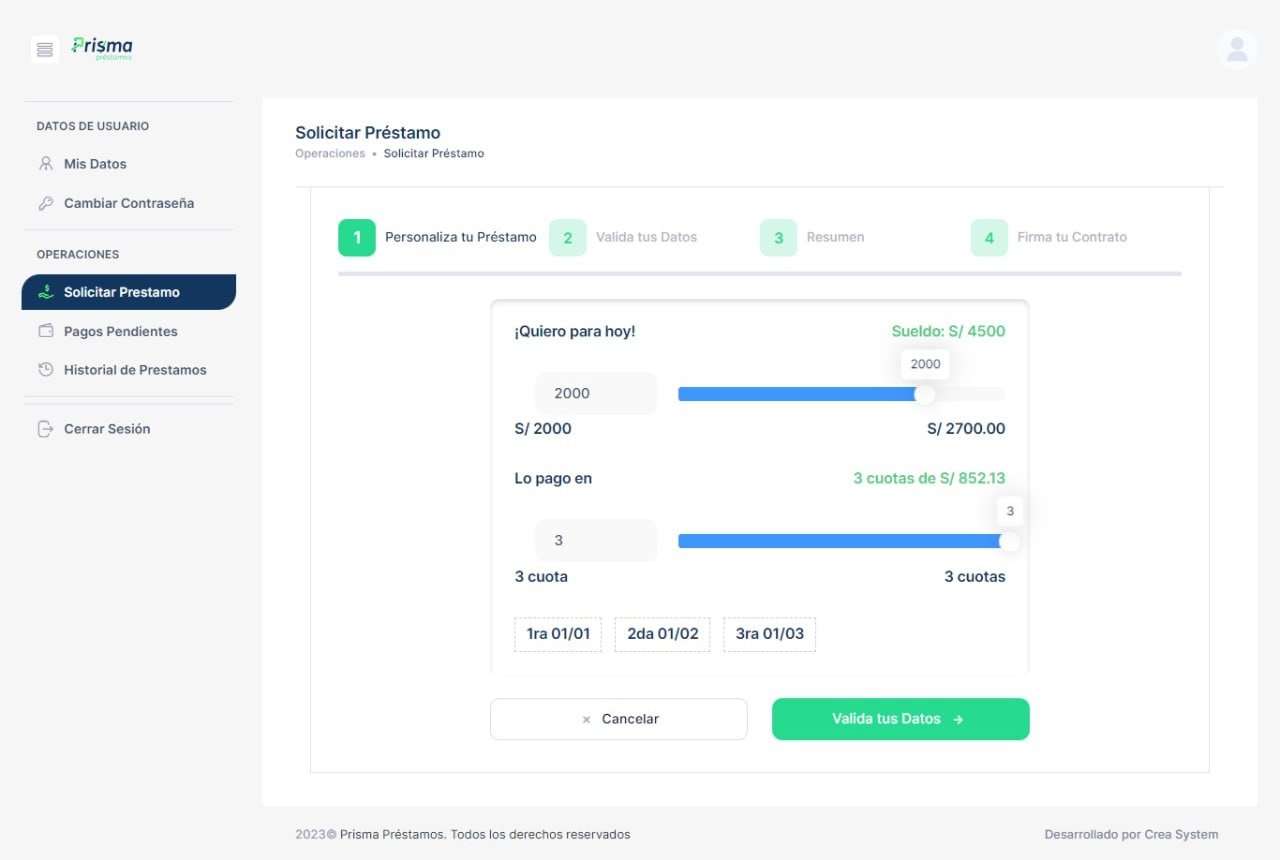The image size is (1280, 860).
Task: Open the user profile avatar
Action: (1237, 49)
